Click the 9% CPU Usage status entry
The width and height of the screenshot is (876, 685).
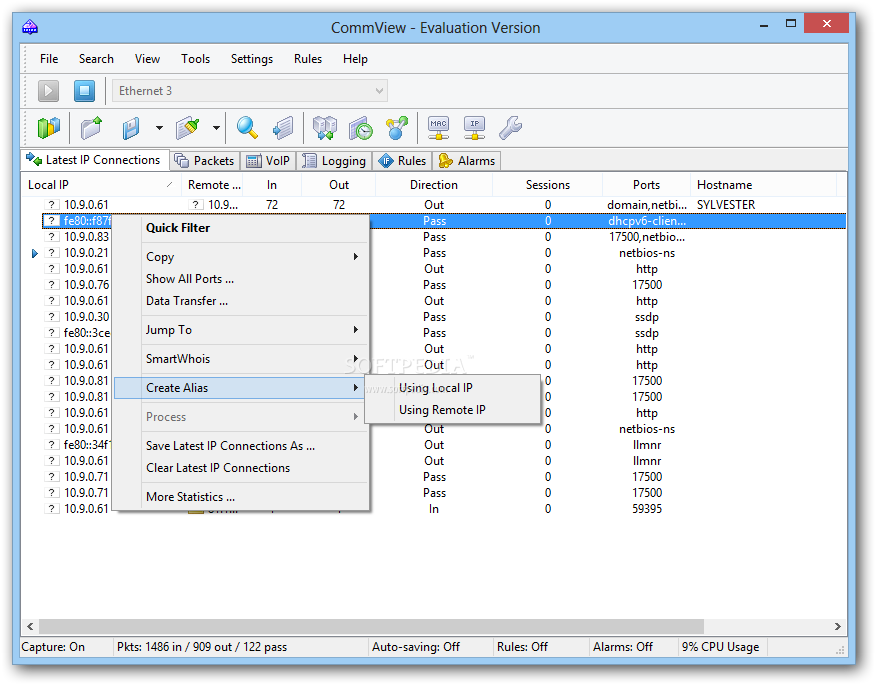(720, 647)
